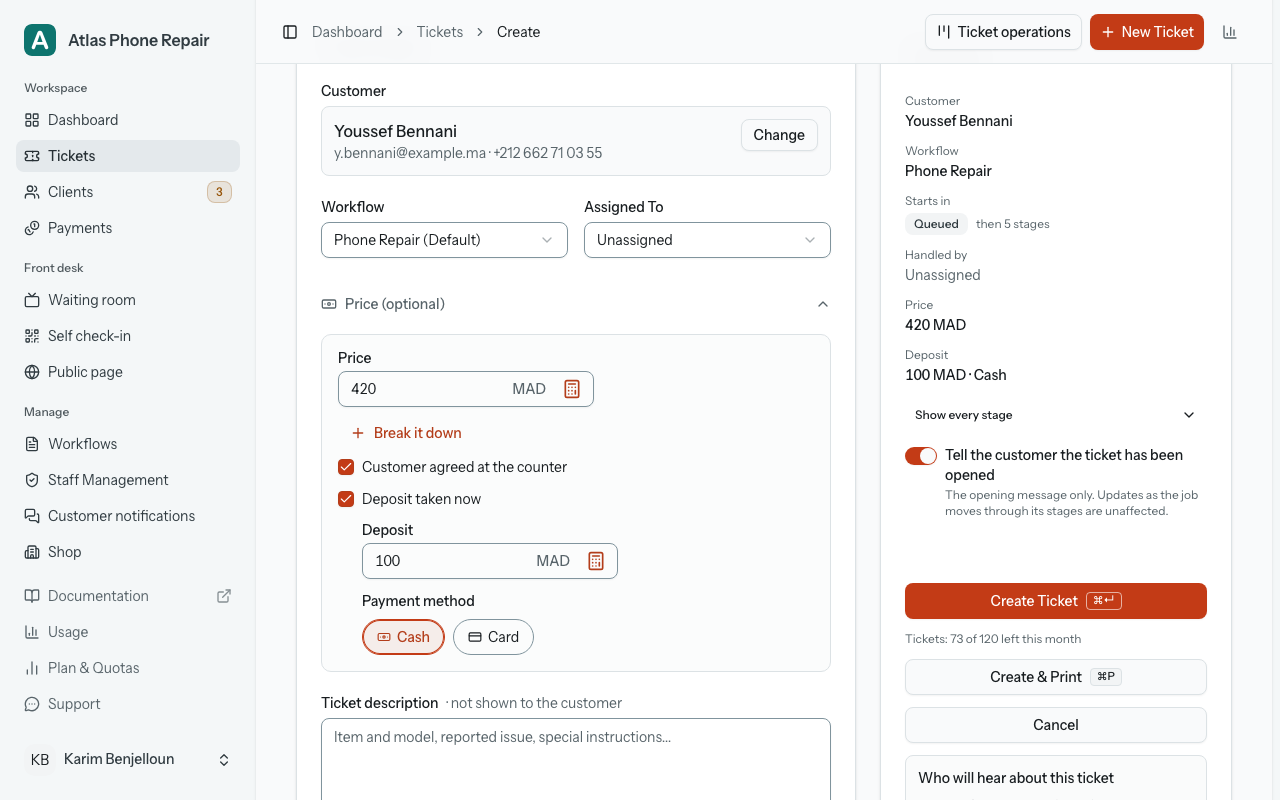Toggle off Tell the customer notification switch
This screenshot has width=1280, height=800.
[x=921, y=456]
